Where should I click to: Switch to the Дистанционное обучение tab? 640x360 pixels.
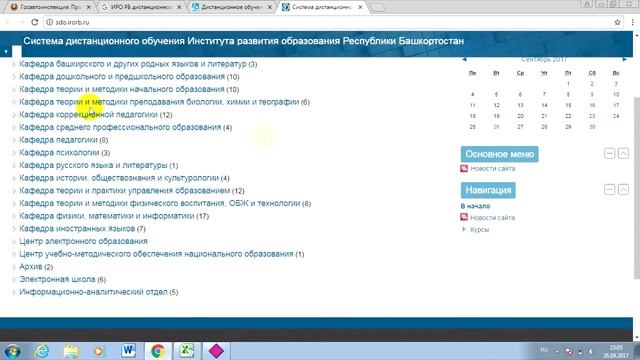point(231,7)
